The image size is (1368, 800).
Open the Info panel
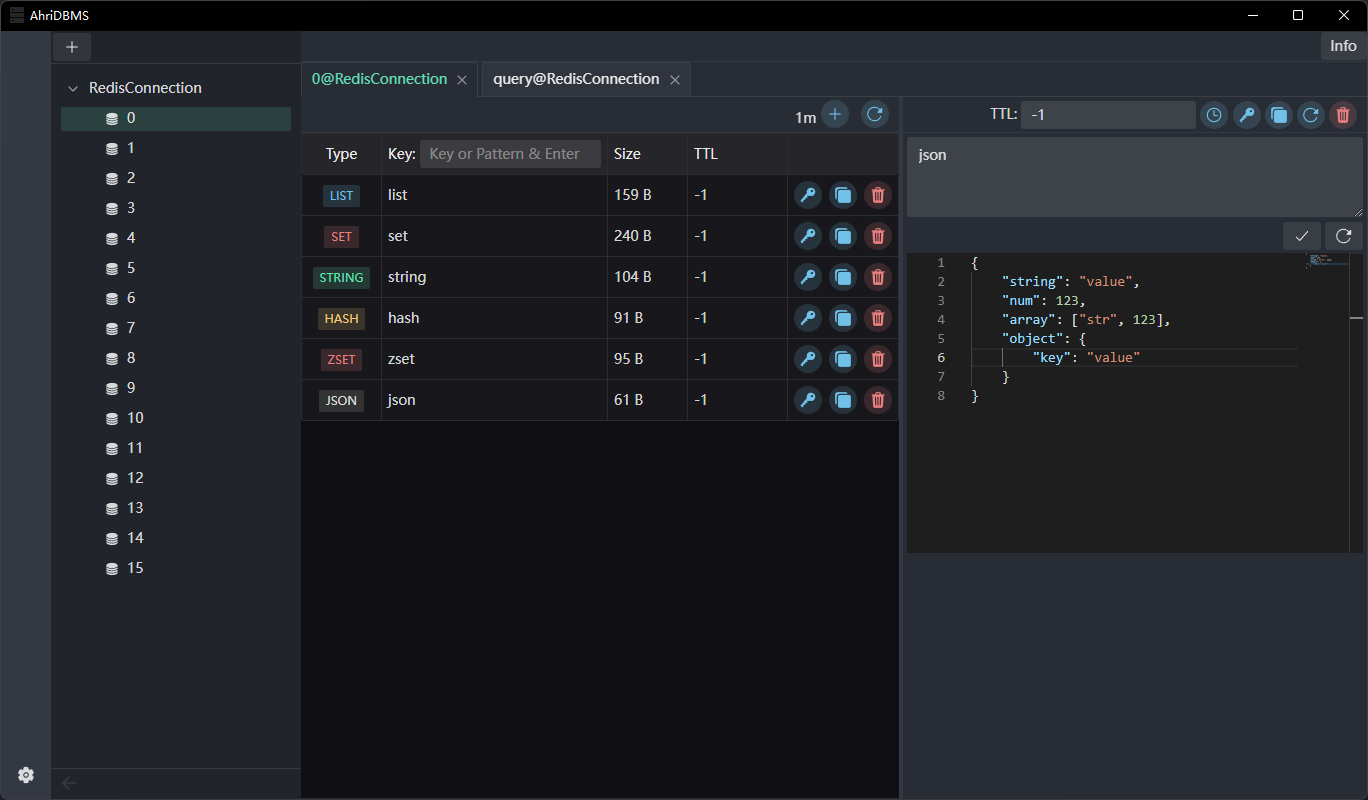point(1343,46)
